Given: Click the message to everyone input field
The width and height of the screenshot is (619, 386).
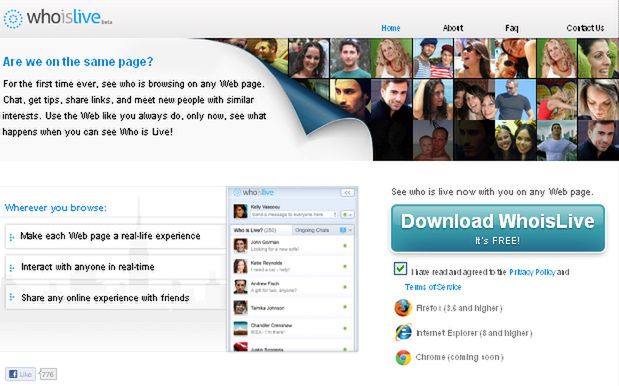Looking at the screenshot, I should (293, 214).
